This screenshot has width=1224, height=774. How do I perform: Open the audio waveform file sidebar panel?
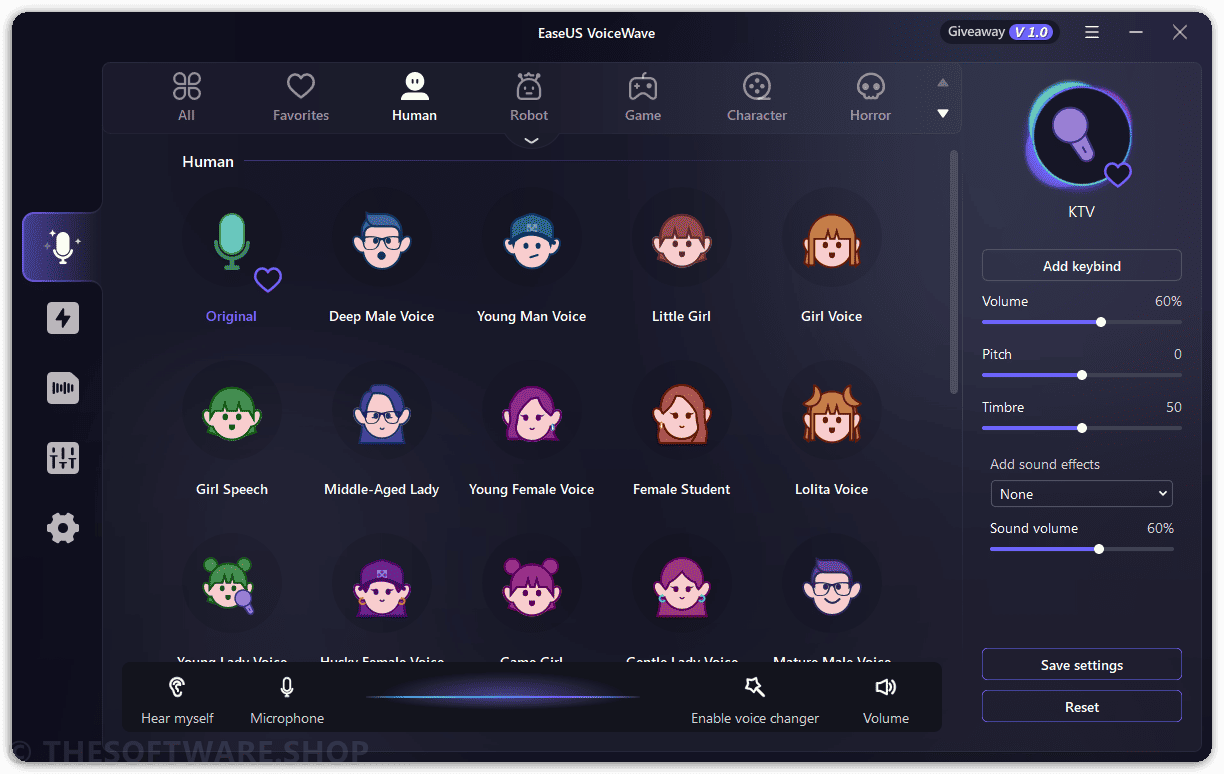[63, 388]
